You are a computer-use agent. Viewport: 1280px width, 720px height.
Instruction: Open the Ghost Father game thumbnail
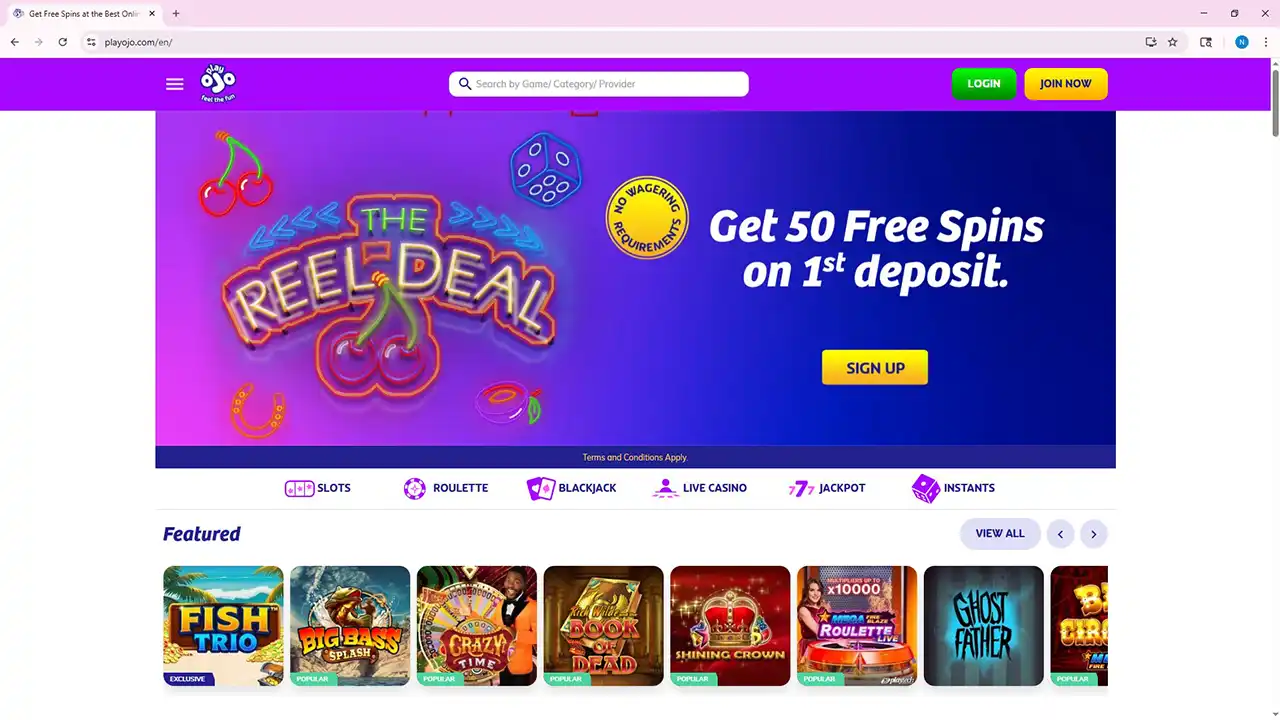[984, 626]
